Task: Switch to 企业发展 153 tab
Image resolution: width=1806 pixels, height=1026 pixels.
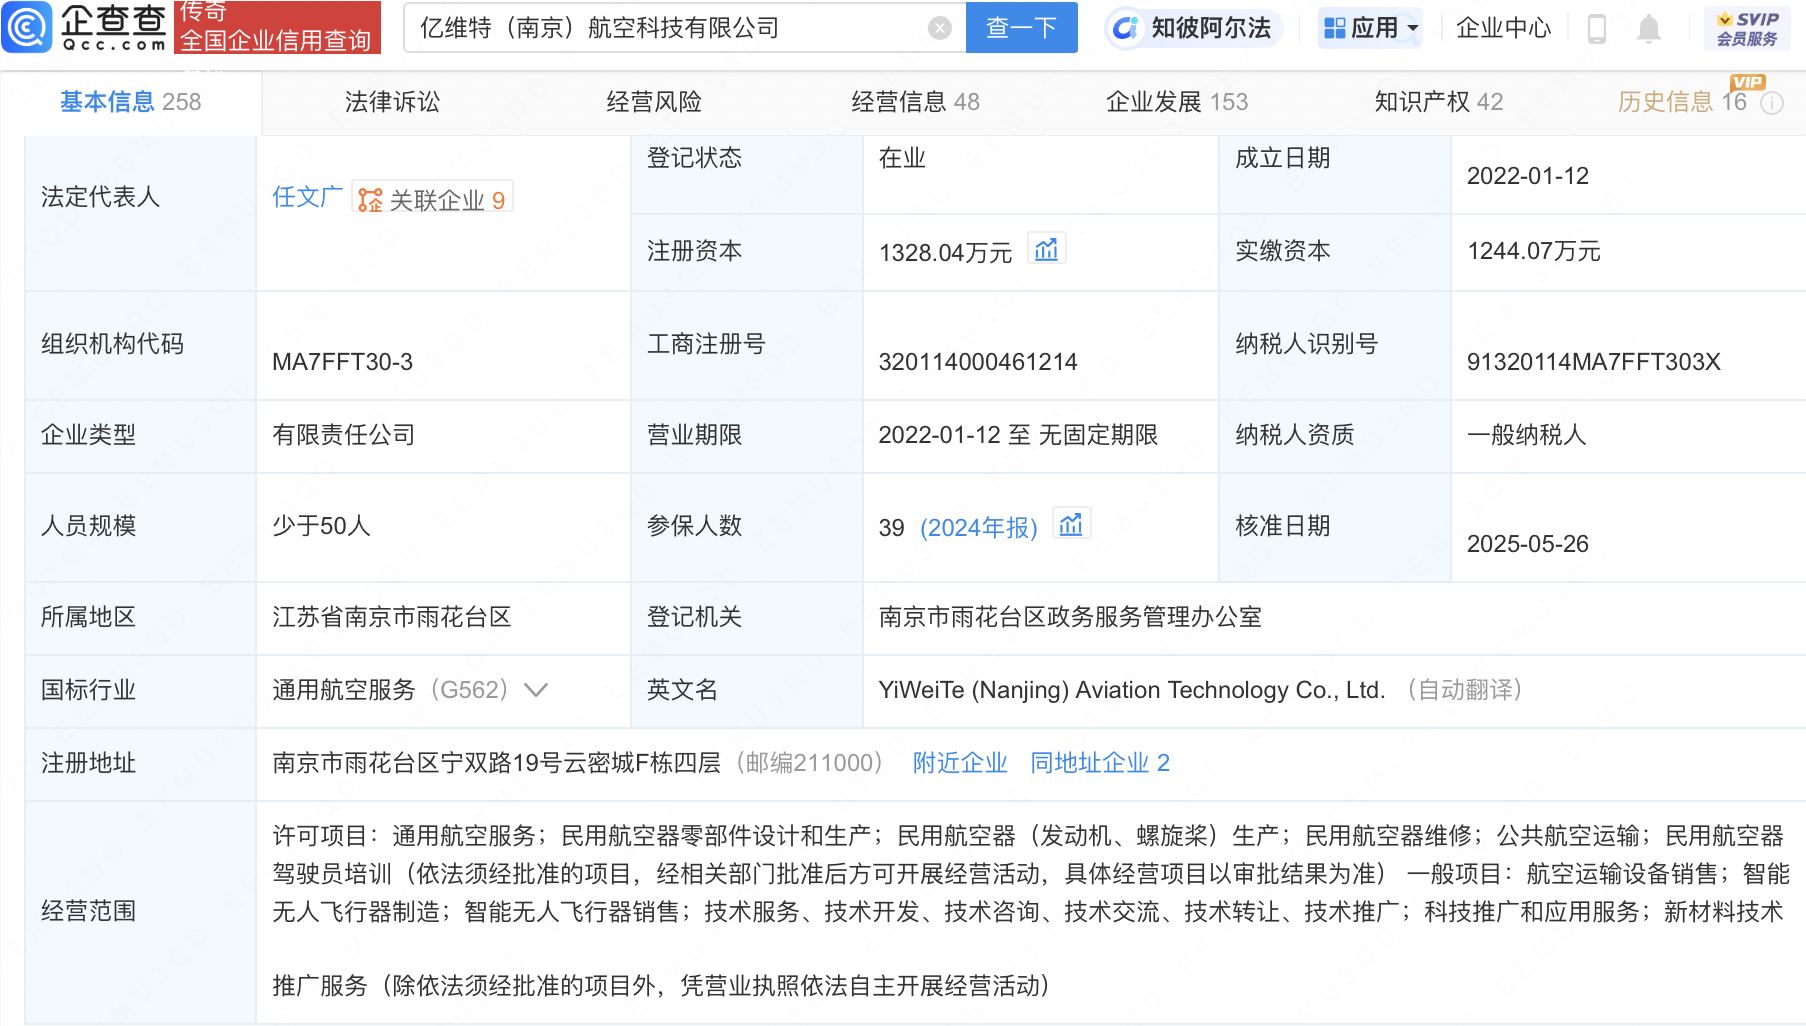Action: pyautogui.click(x=1177, y=102)
